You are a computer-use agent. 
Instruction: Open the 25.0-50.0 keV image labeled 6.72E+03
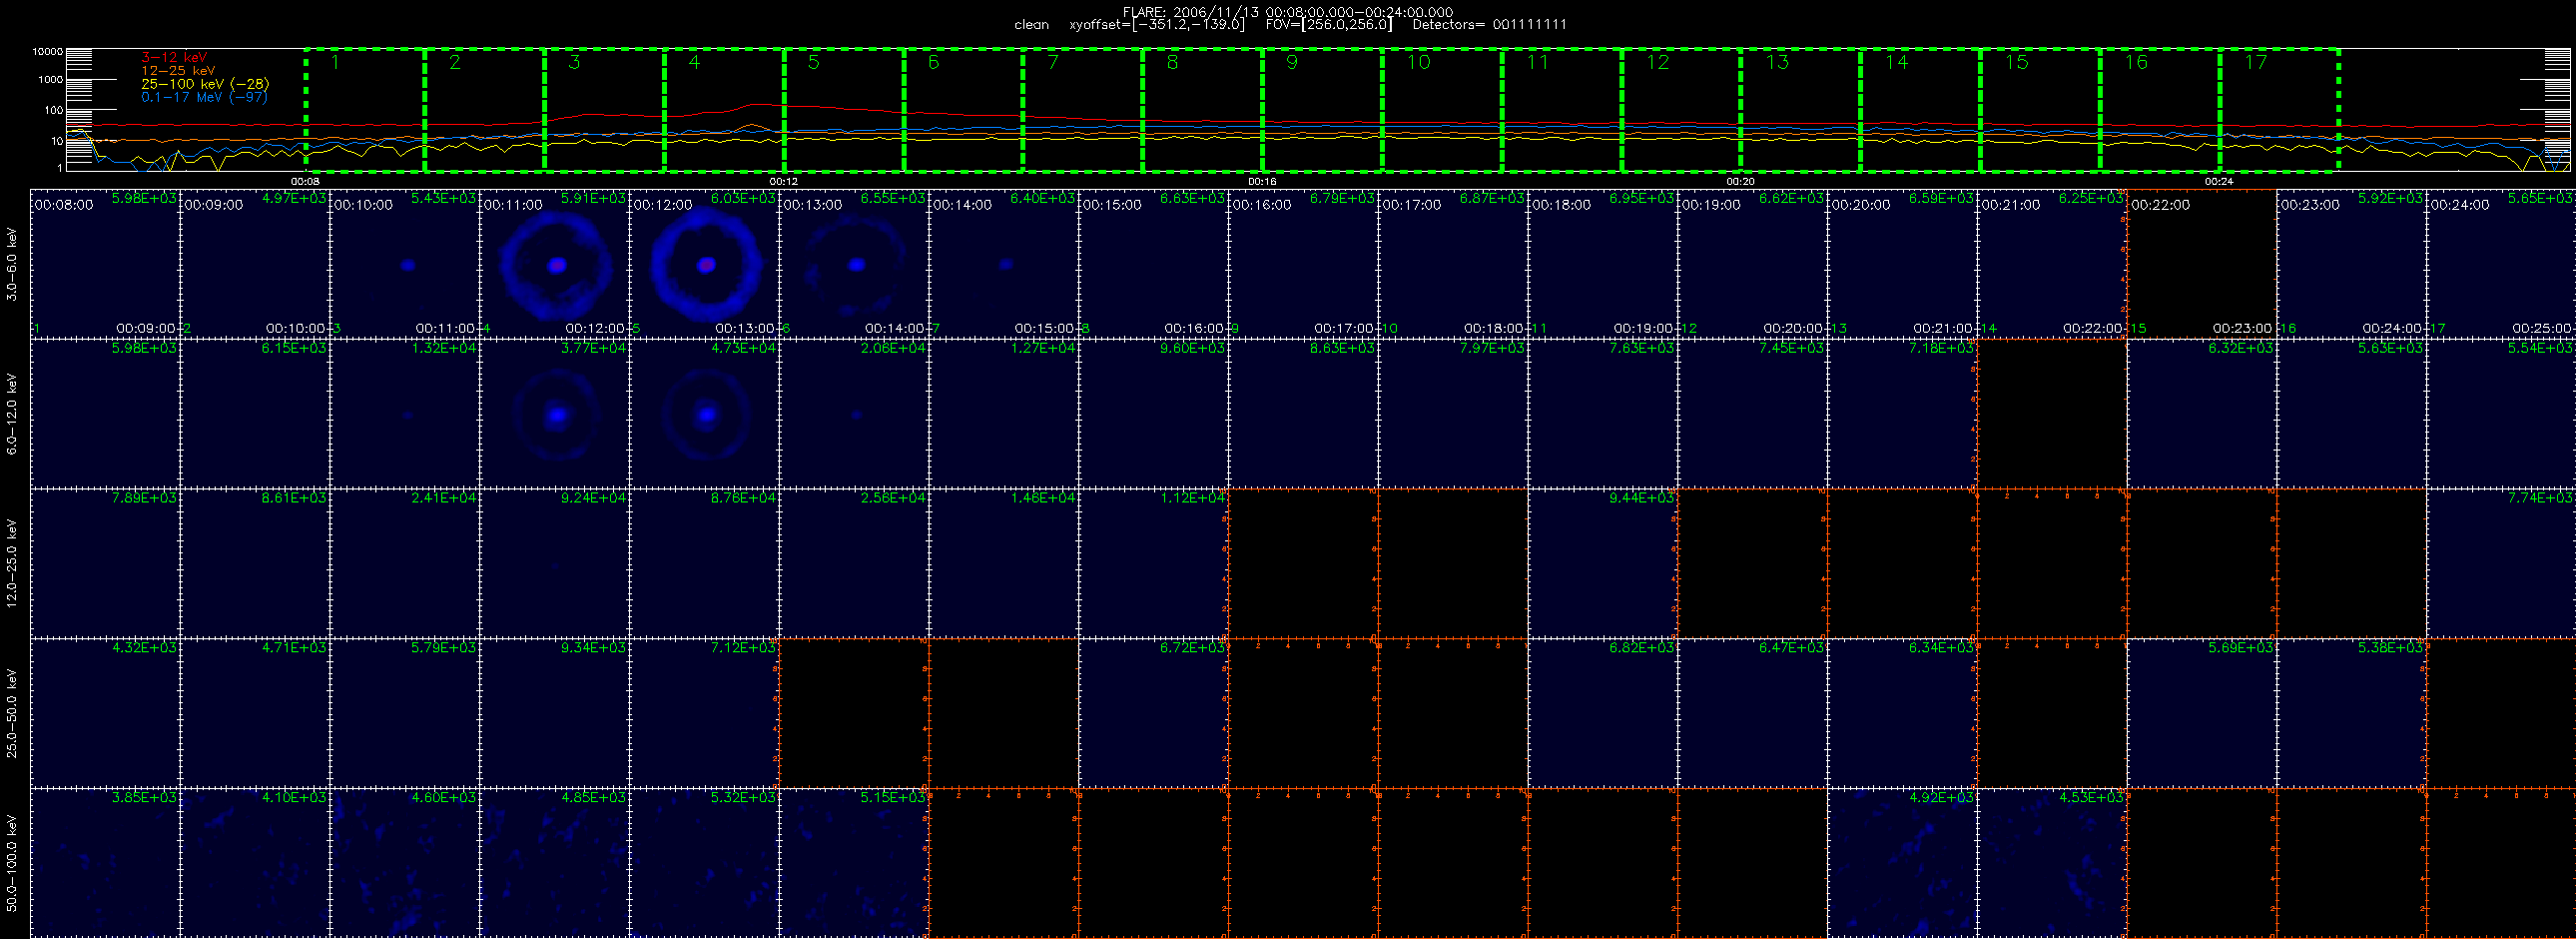point(1154,713)
